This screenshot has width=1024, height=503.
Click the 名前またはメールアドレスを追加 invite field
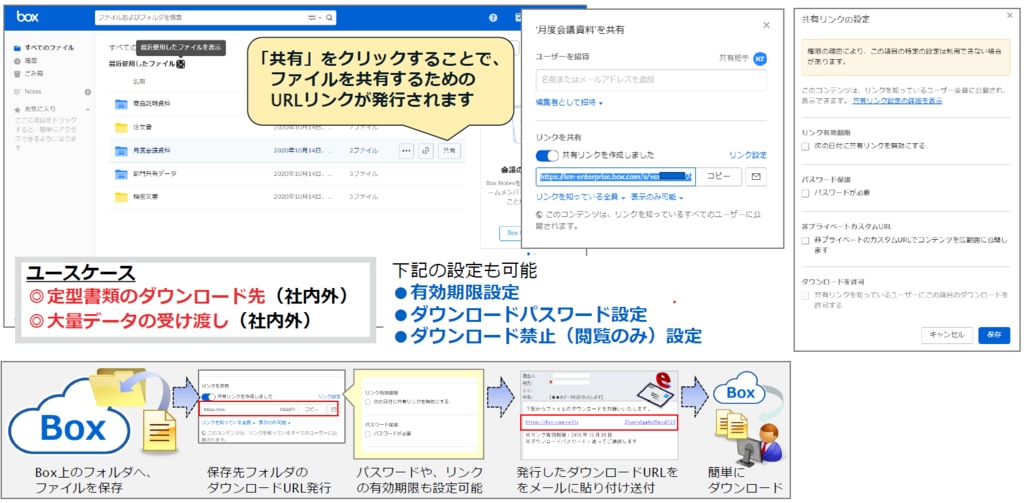point(651,80)
